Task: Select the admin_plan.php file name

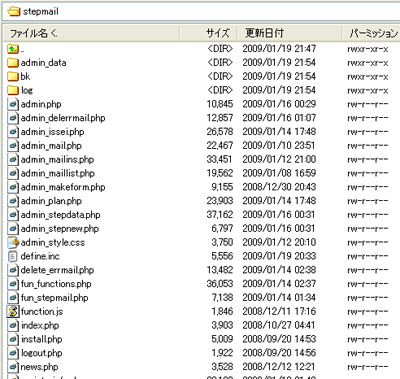Action: coord(51,201)
